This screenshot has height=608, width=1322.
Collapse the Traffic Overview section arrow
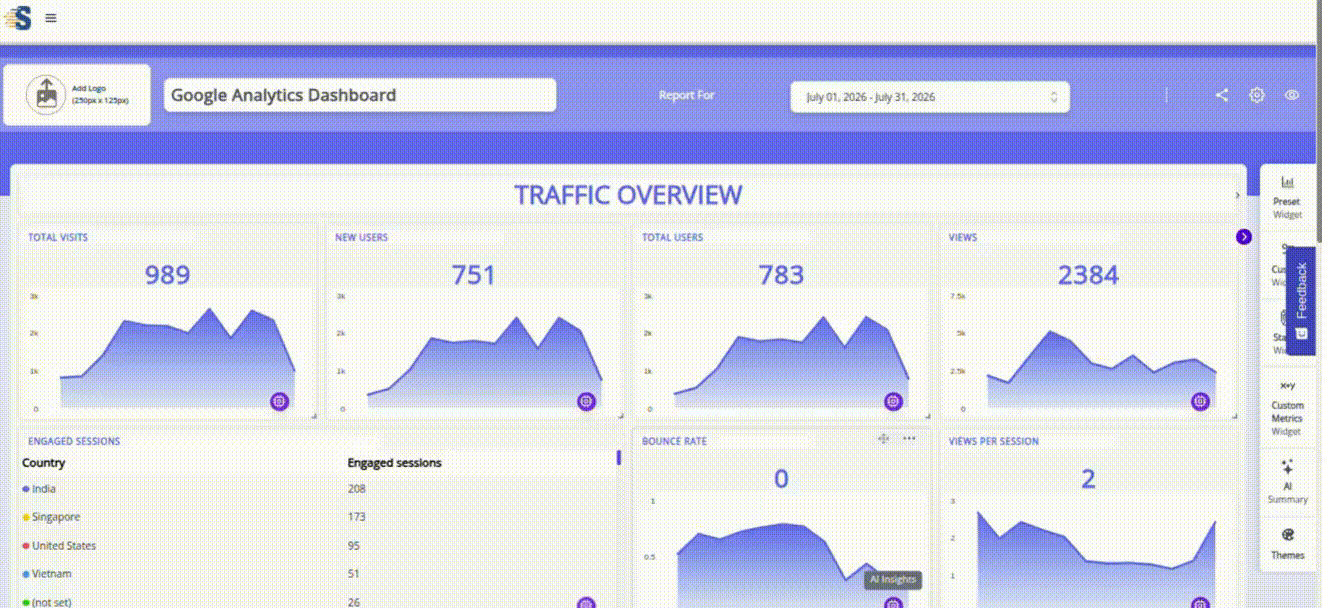1237,195
